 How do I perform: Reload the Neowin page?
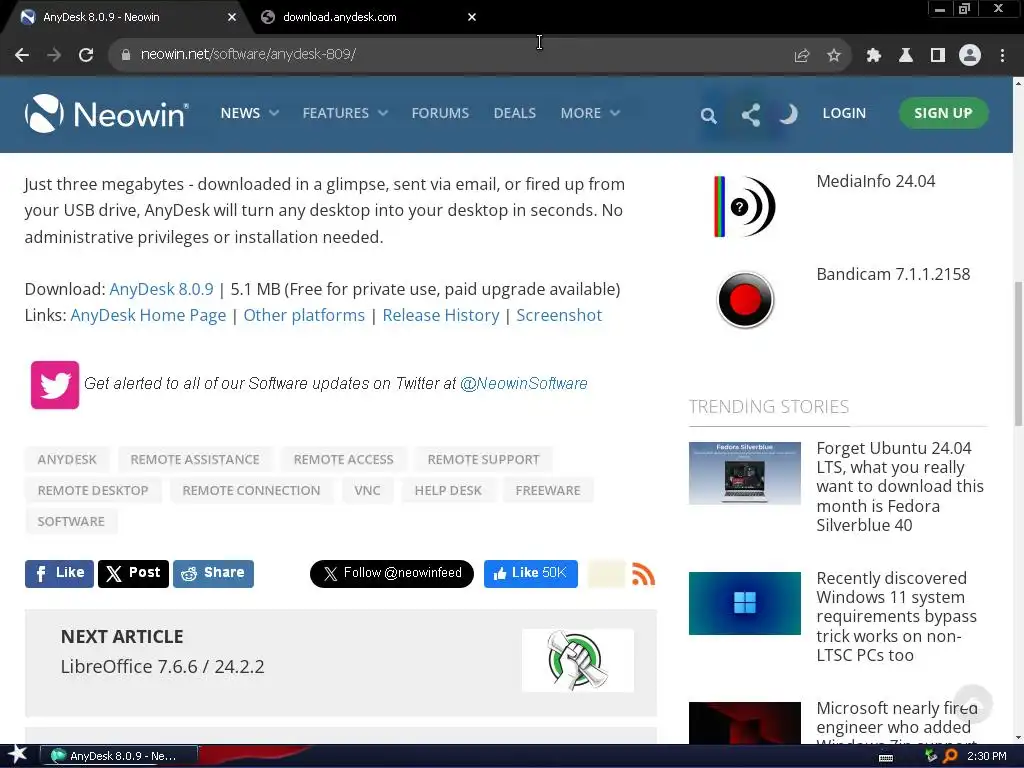pos(86,55)
